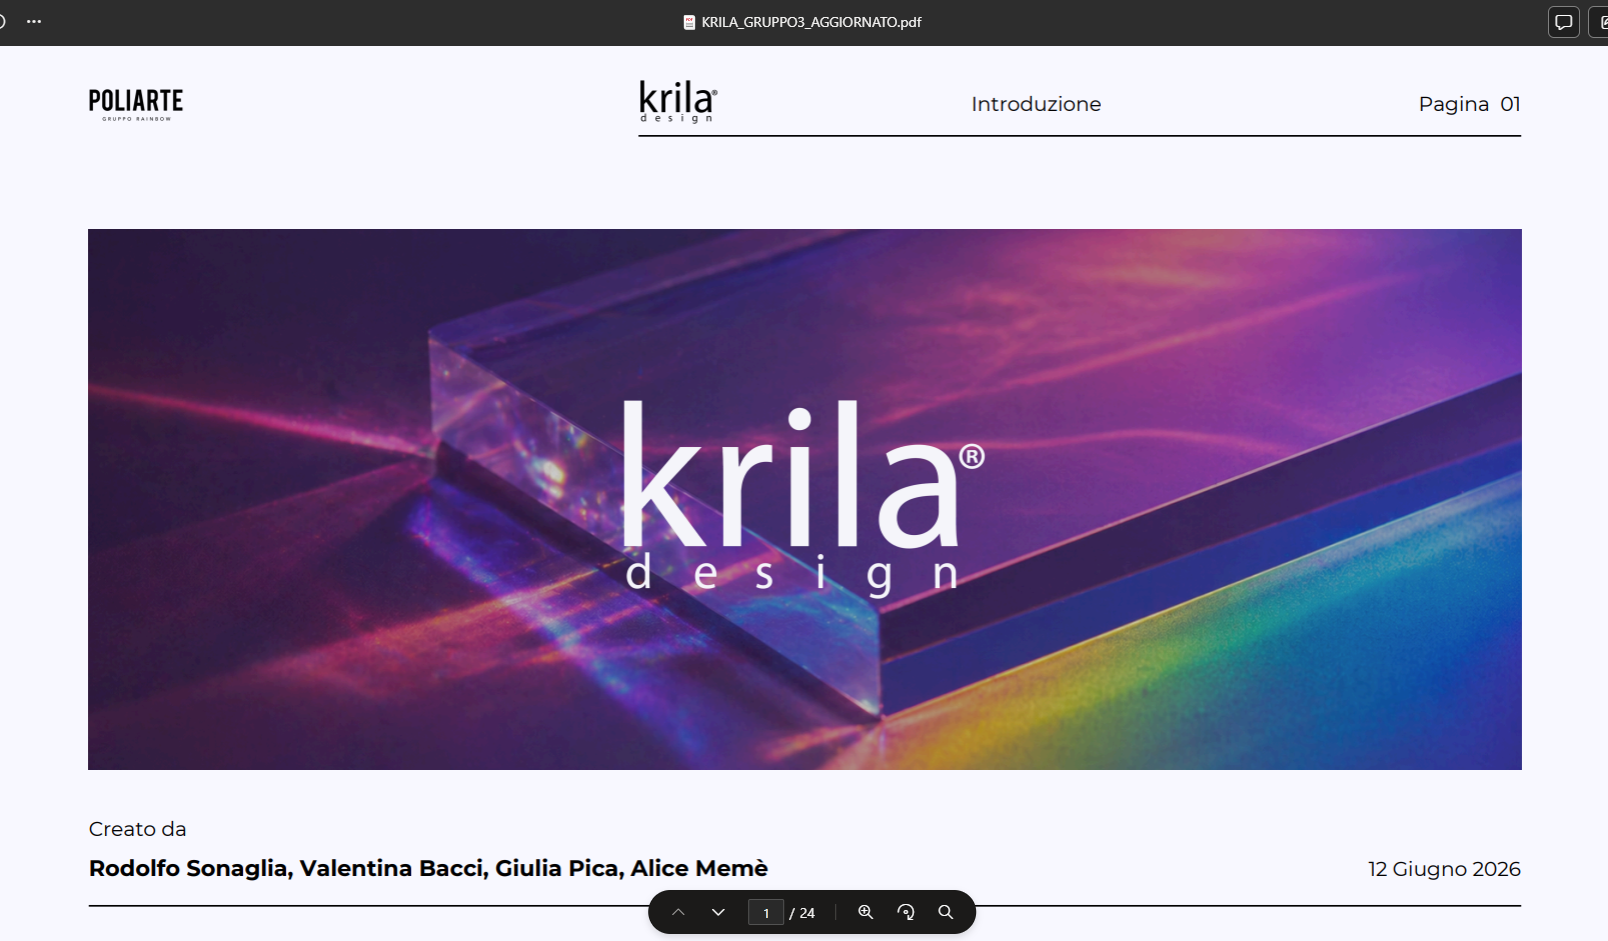The height and width of the screenshot is (941, 1608).
Task: Click the PDF file icon beside the title
Action: click(689, 22)
